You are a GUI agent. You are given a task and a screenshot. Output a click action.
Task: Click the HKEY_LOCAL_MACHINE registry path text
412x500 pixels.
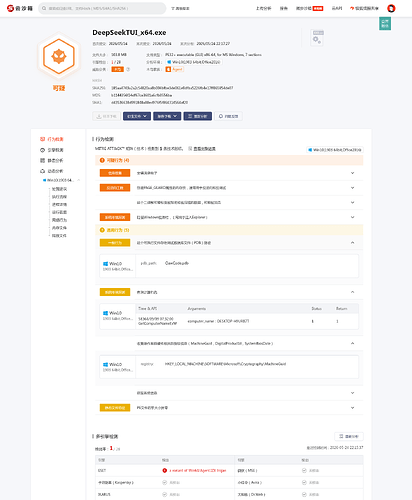(x=225, y=364)
